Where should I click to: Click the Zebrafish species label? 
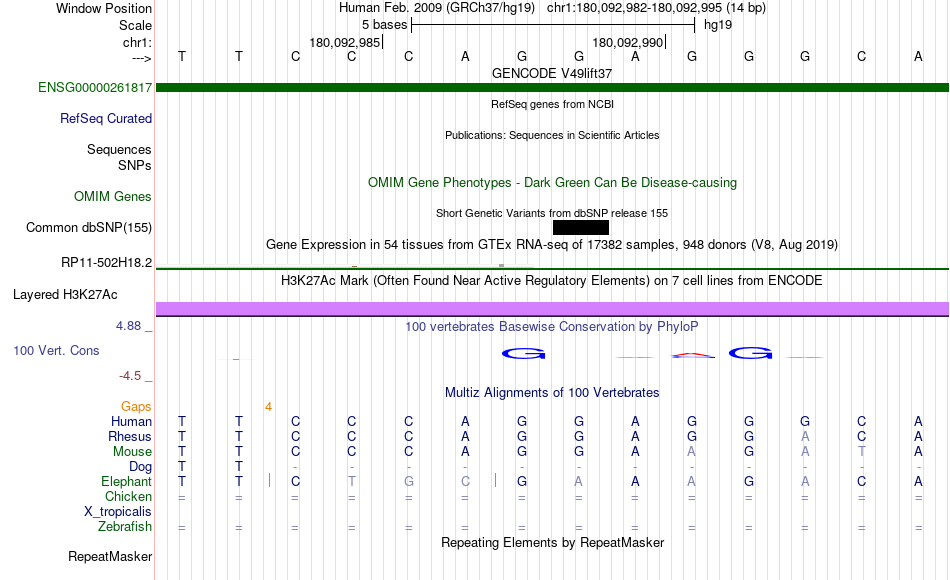click(x=125, y=527)
